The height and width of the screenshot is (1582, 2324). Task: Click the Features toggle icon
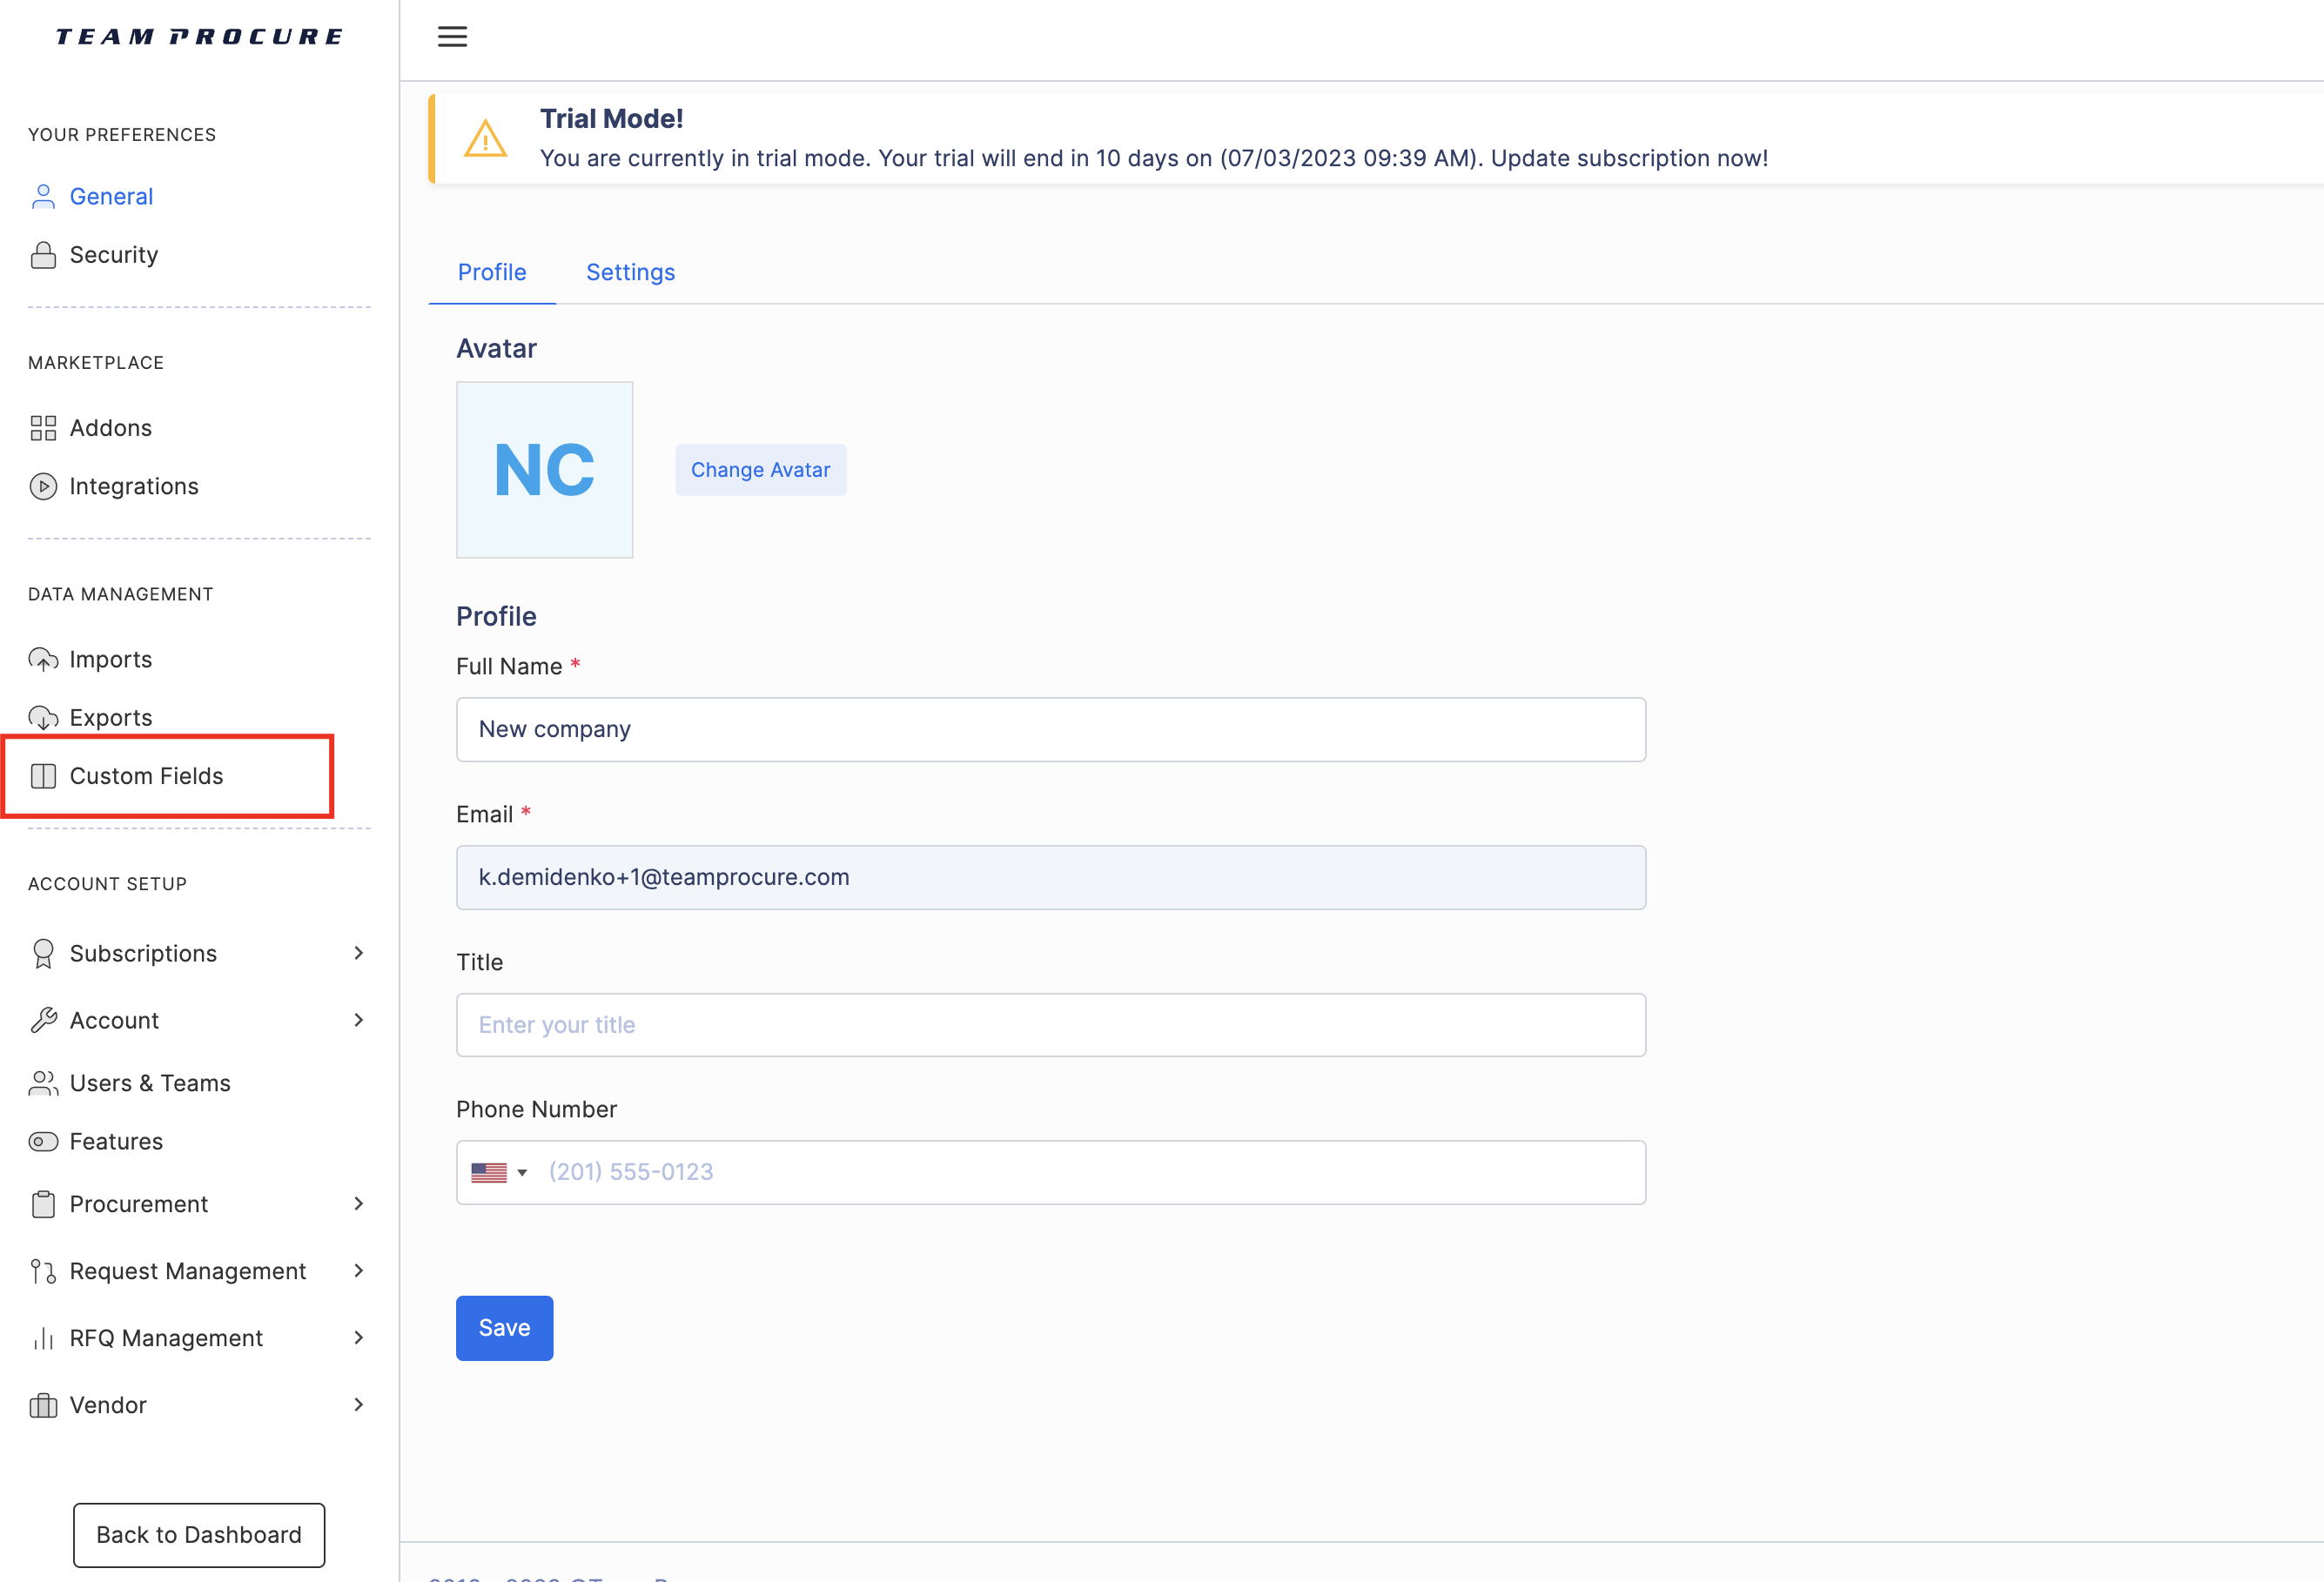click(43, 1142)
